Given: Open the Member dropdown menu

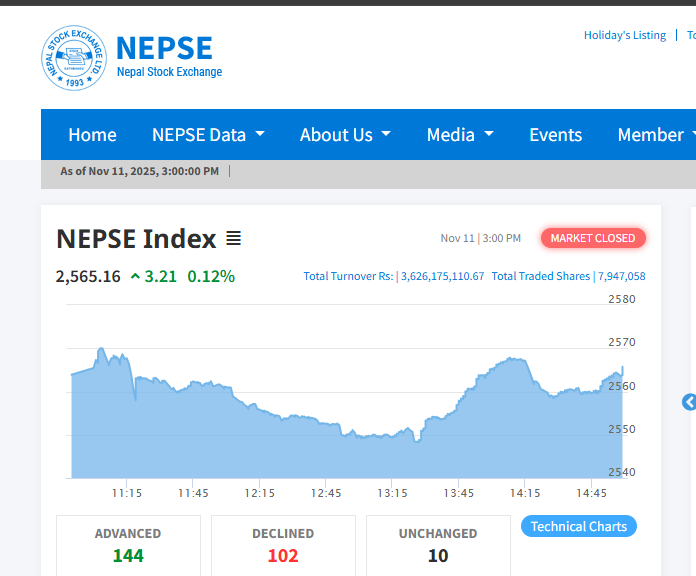Looking at the screenshot, I should pyautogui.click(x=654, y=135).
